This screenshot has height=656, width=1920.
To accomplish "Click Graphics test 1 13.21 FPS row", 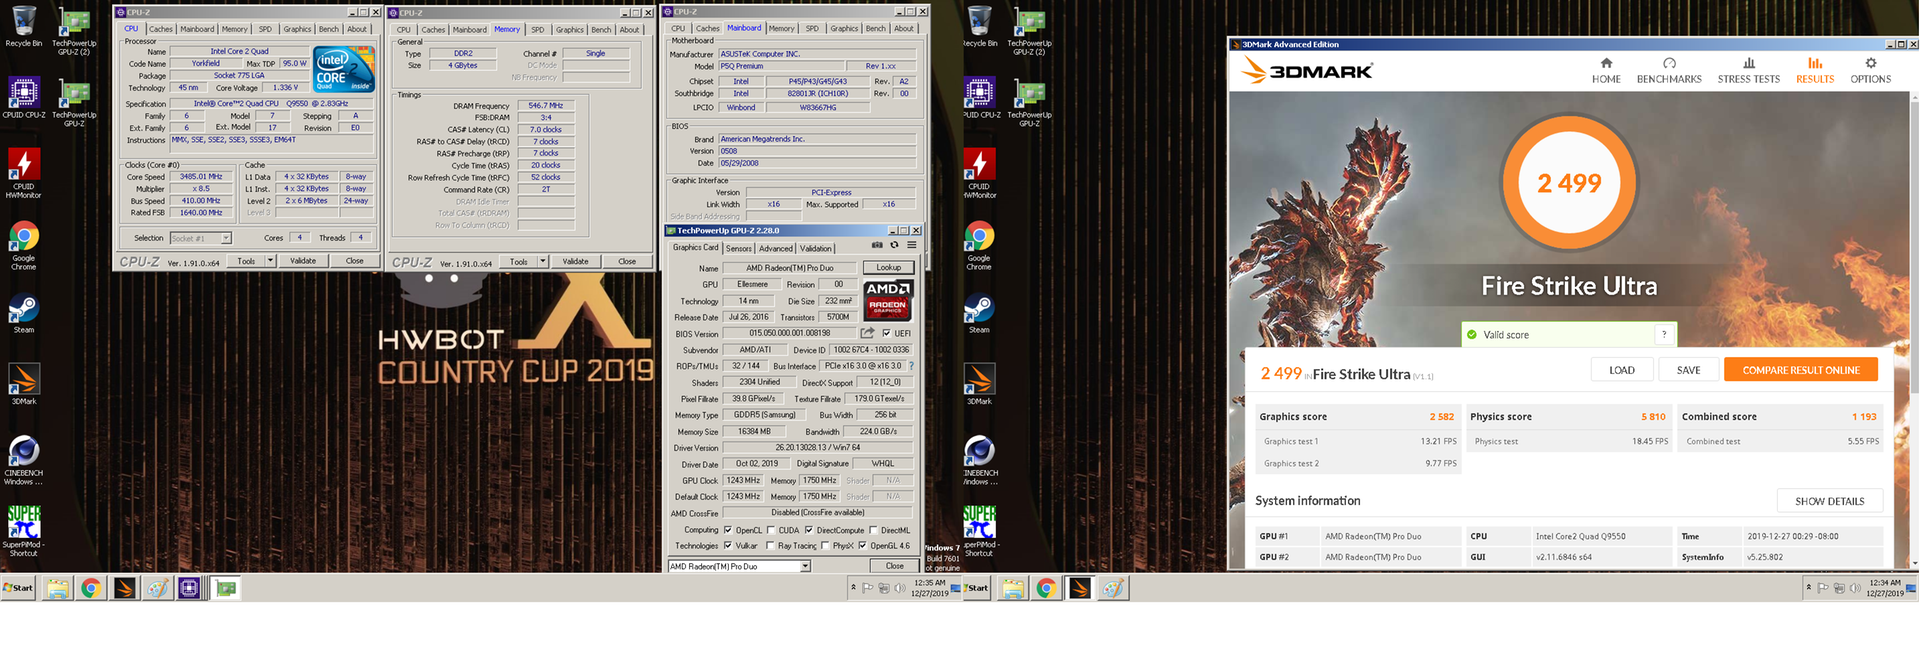I will [1358, 441].
